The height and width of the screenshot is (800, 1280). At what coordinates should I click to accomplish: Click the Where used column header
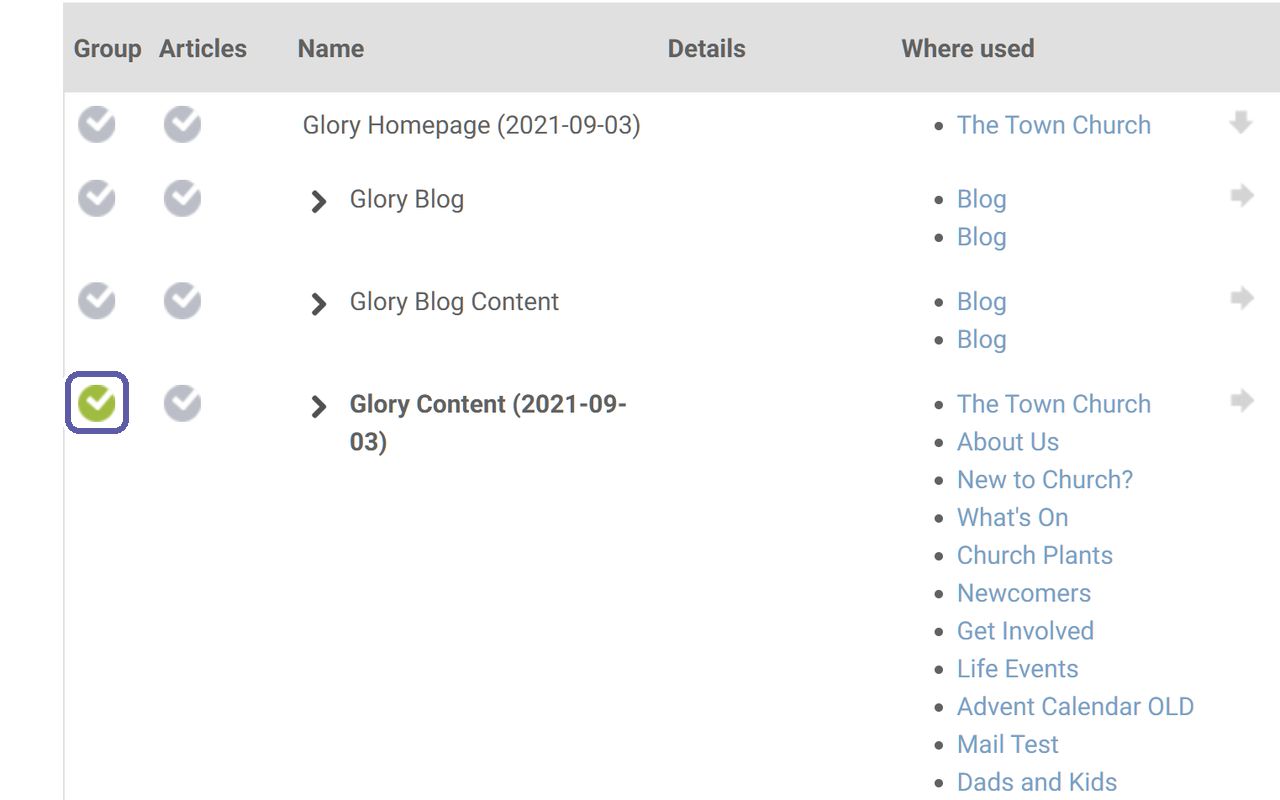click(x=968, y=48)
